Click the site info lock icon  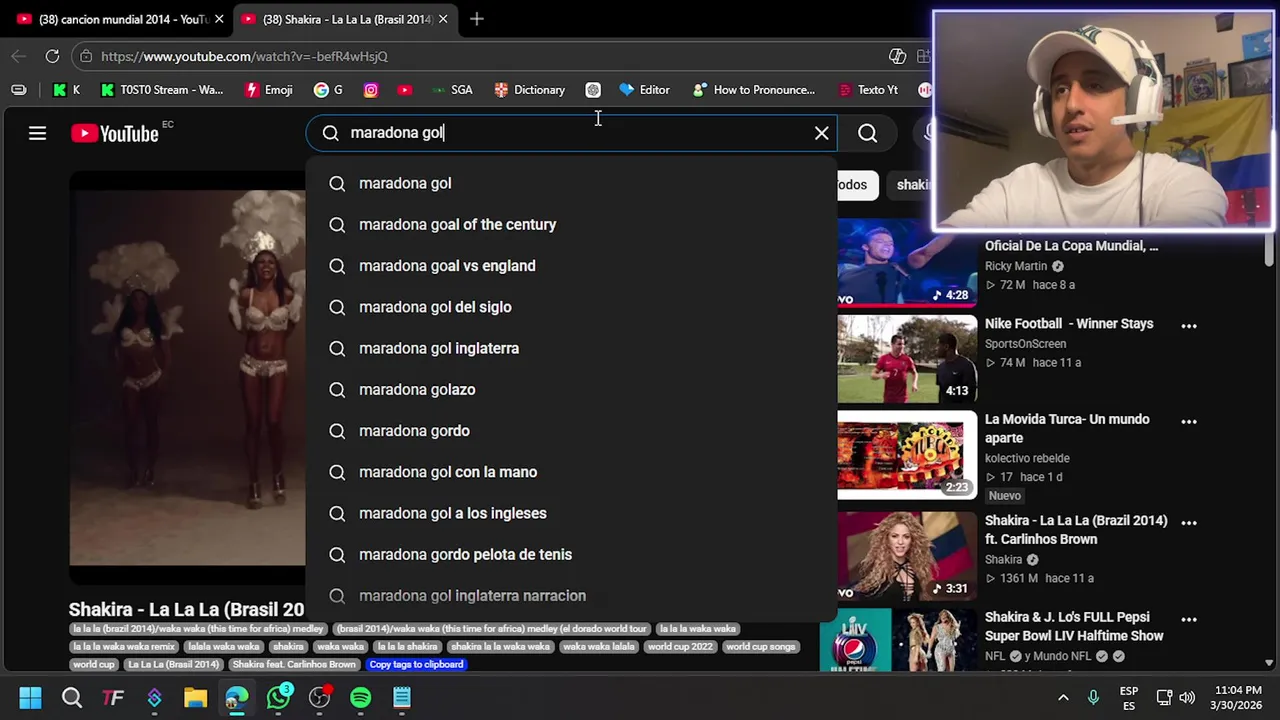(x=86, y=56)
